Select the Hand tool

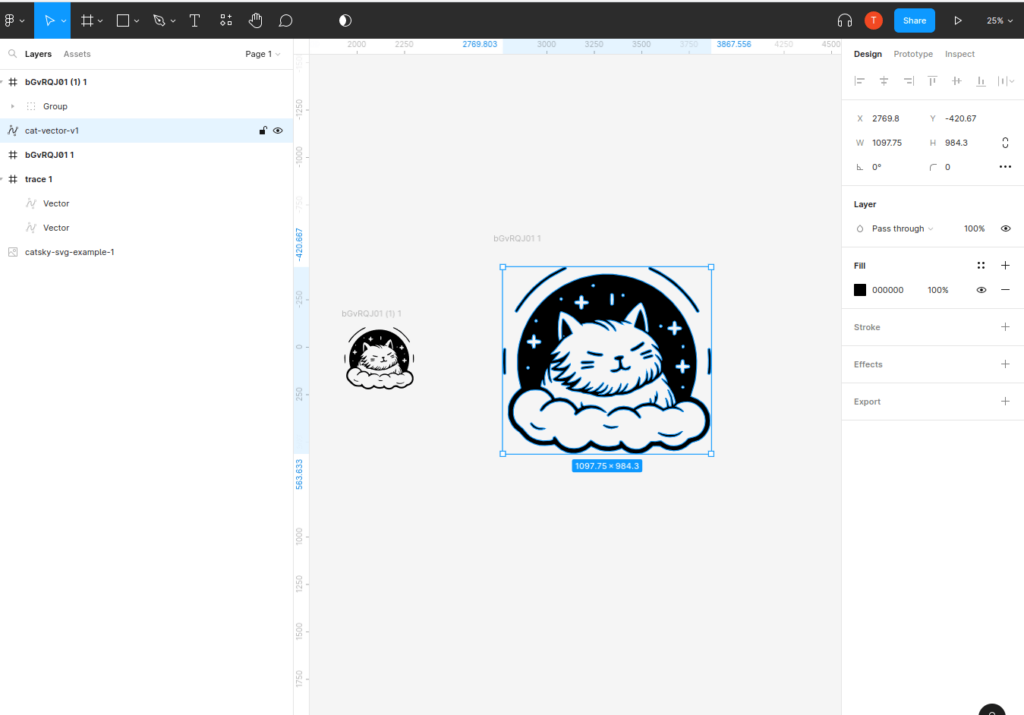pyautogui.click(x=255, y=20)
